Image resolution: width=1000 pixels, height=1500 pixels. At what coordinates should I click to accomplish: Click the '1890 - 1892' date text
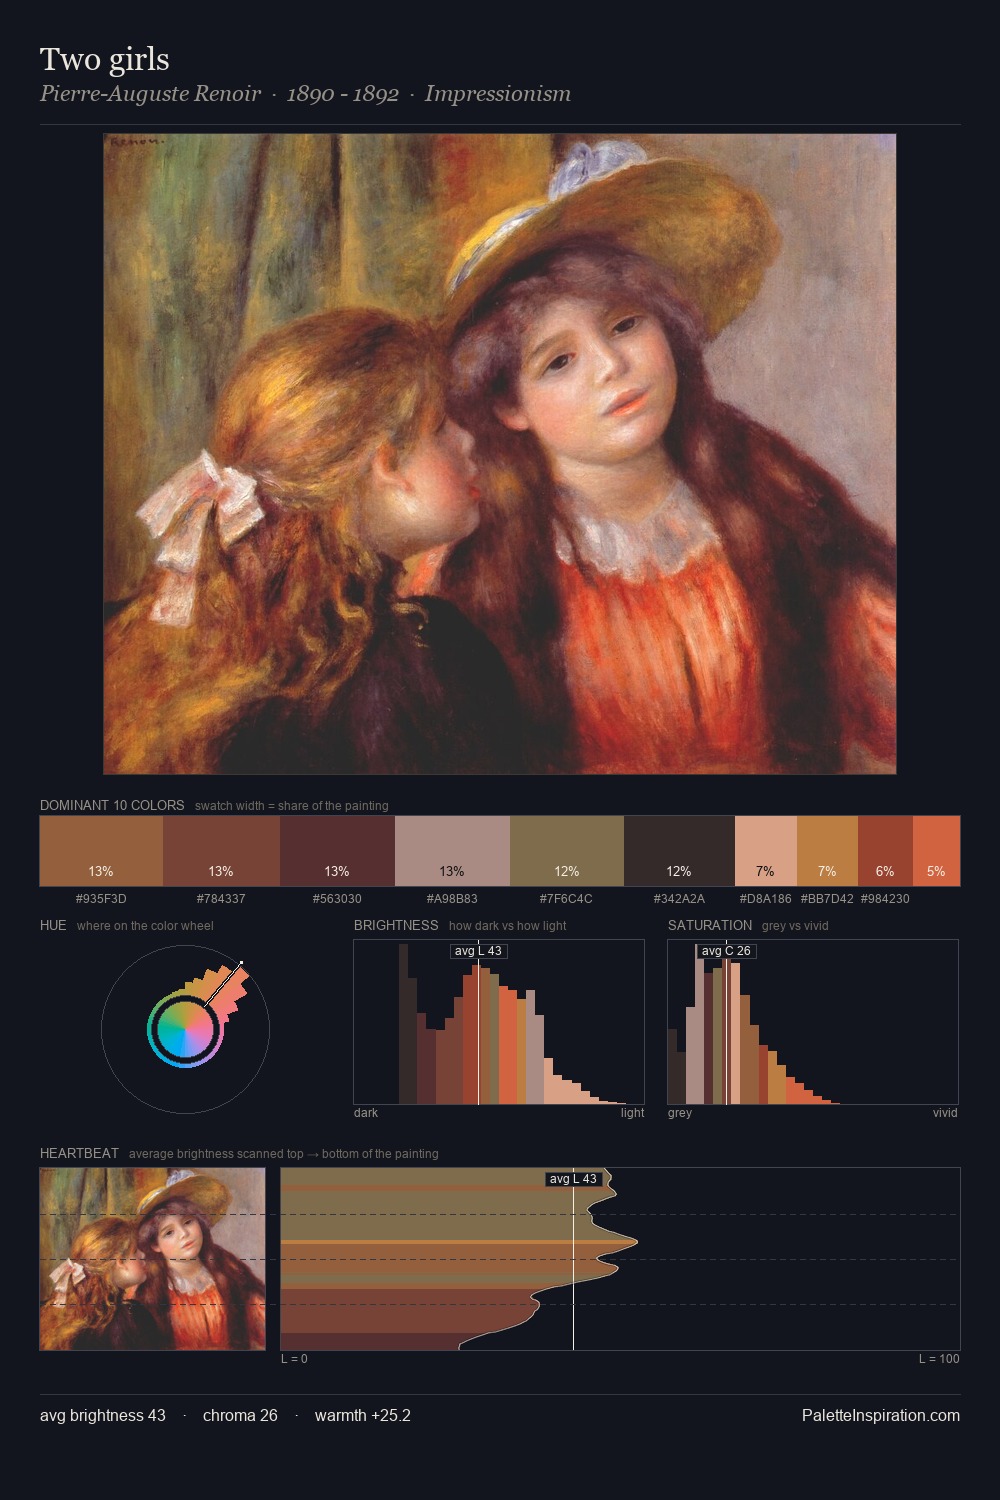click(x=343, y=94)
